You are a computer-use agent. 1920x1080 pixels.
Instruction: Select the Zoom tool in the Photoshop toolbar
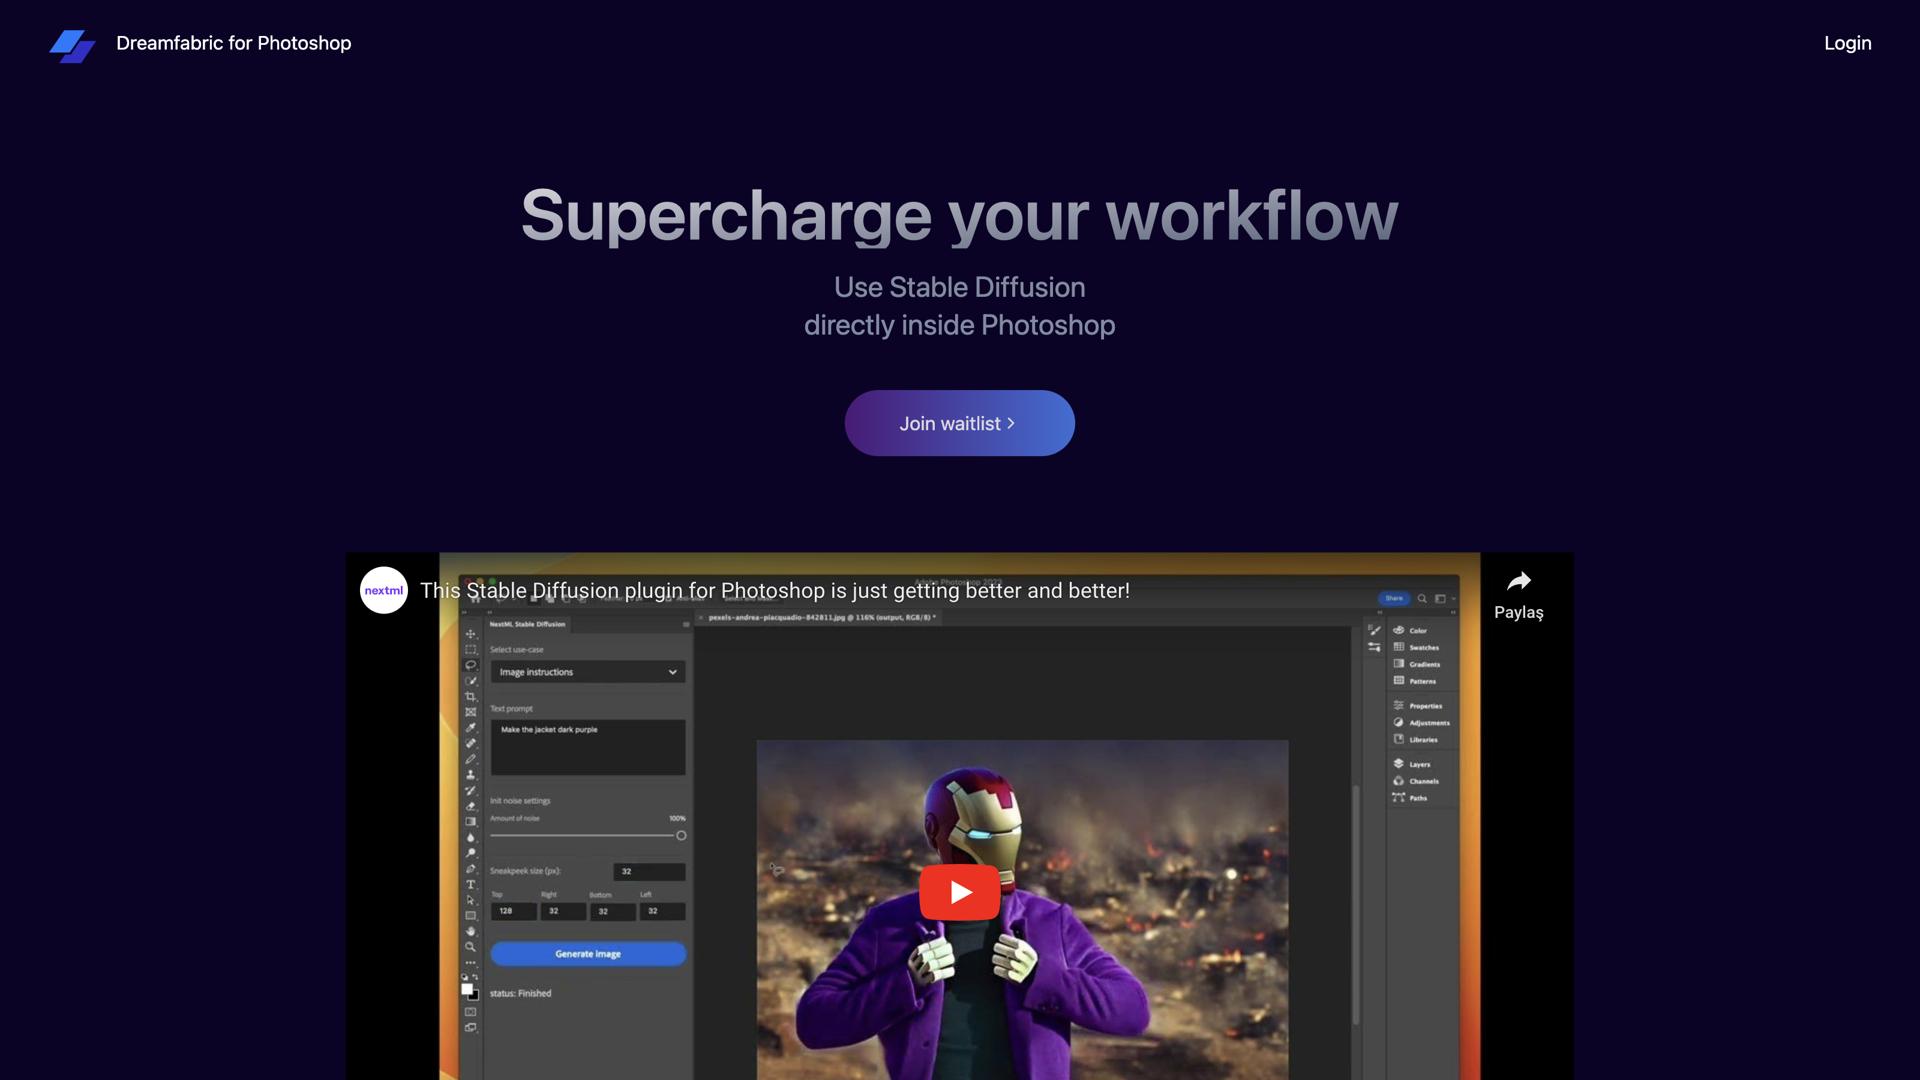tap(470, 946)
